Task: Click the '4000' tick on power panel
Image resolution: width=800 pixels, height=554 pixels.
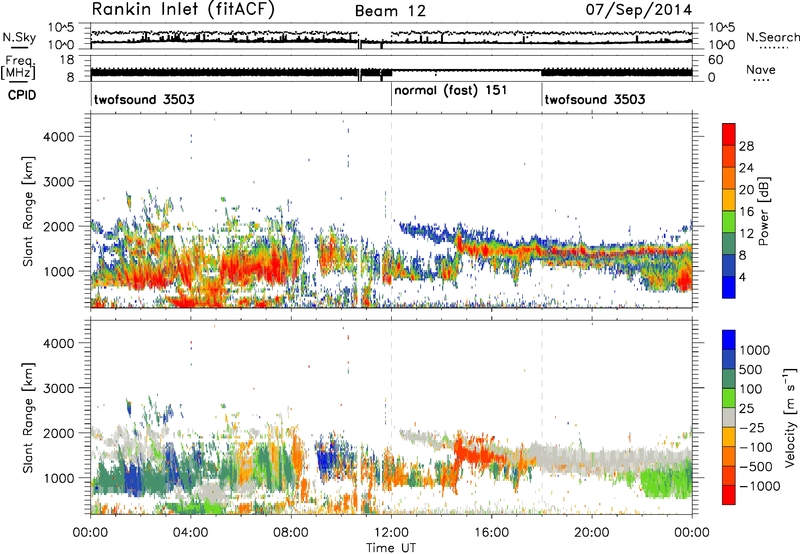Action: [x=58, y=137]
